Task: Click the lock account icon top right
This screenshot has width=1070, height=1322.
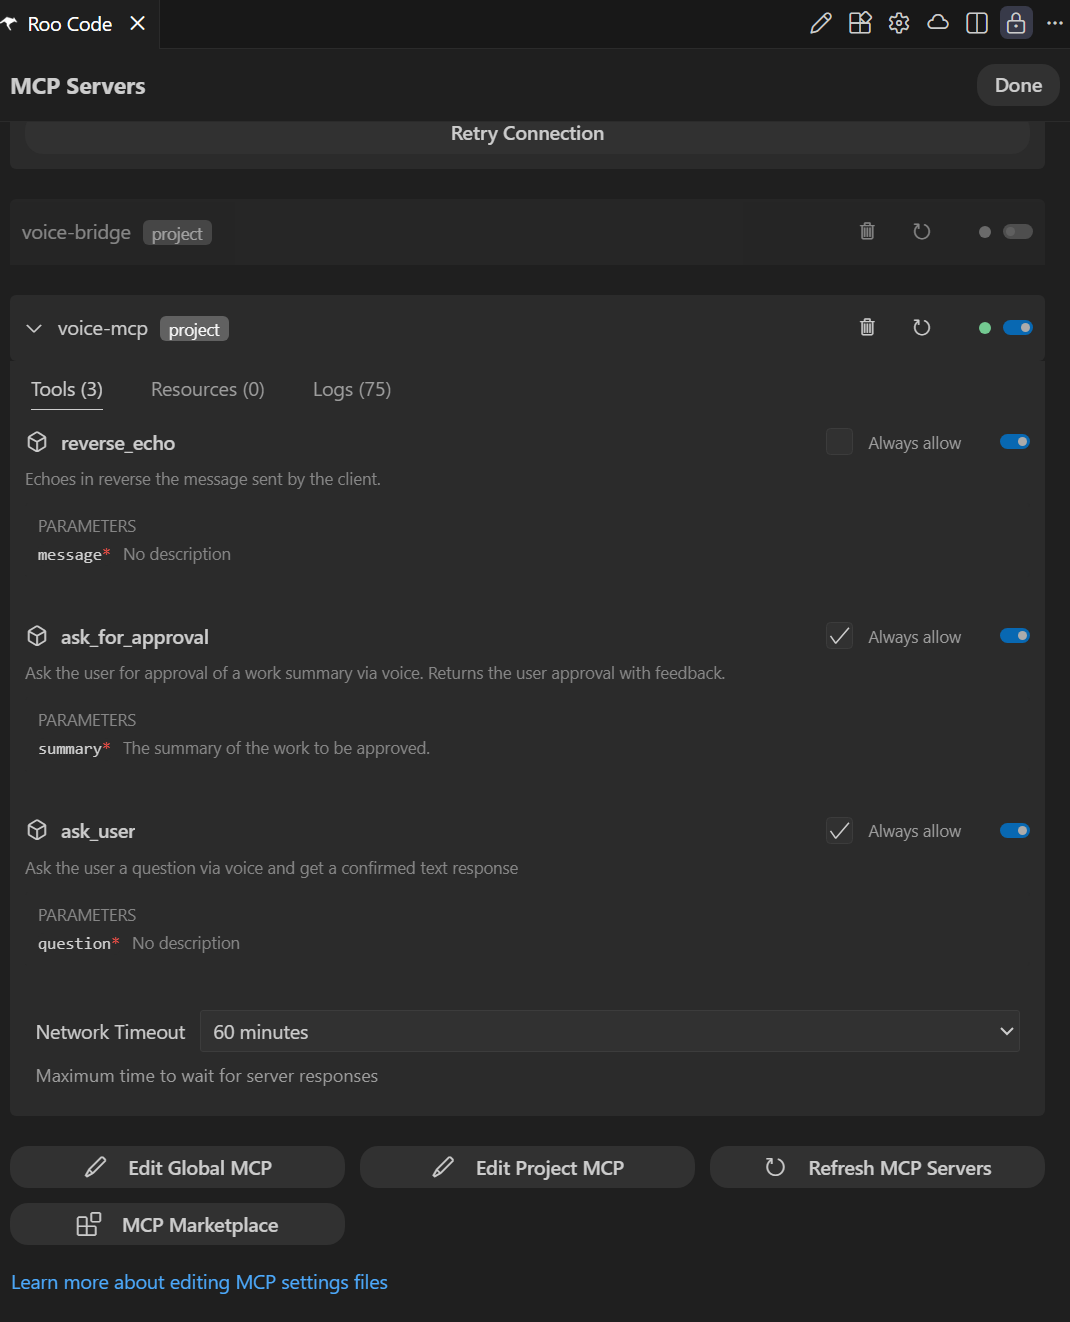Action: pyautogui.click(x=1015, y=22)
